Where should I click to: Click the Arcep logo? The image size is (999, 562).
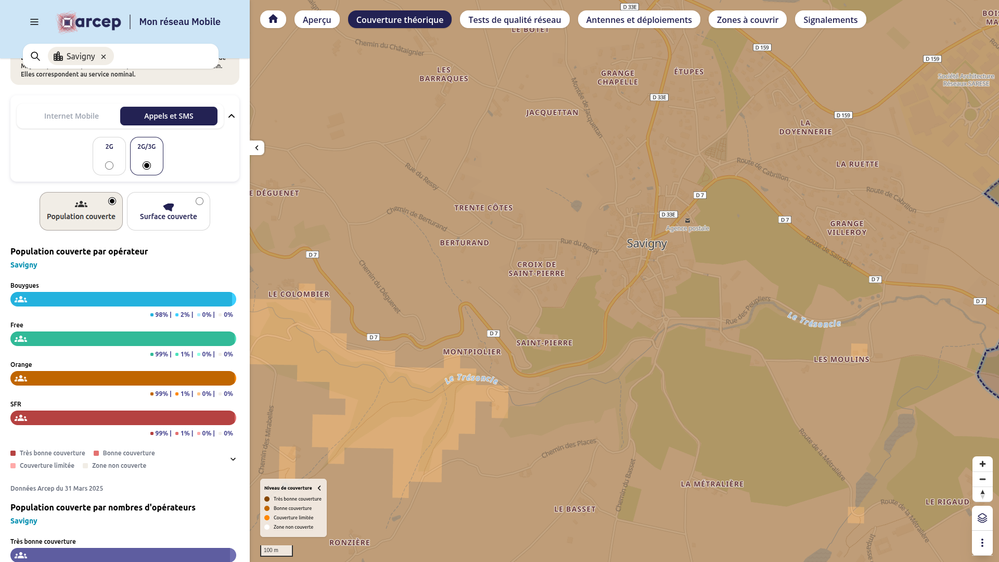coord(90,22)
